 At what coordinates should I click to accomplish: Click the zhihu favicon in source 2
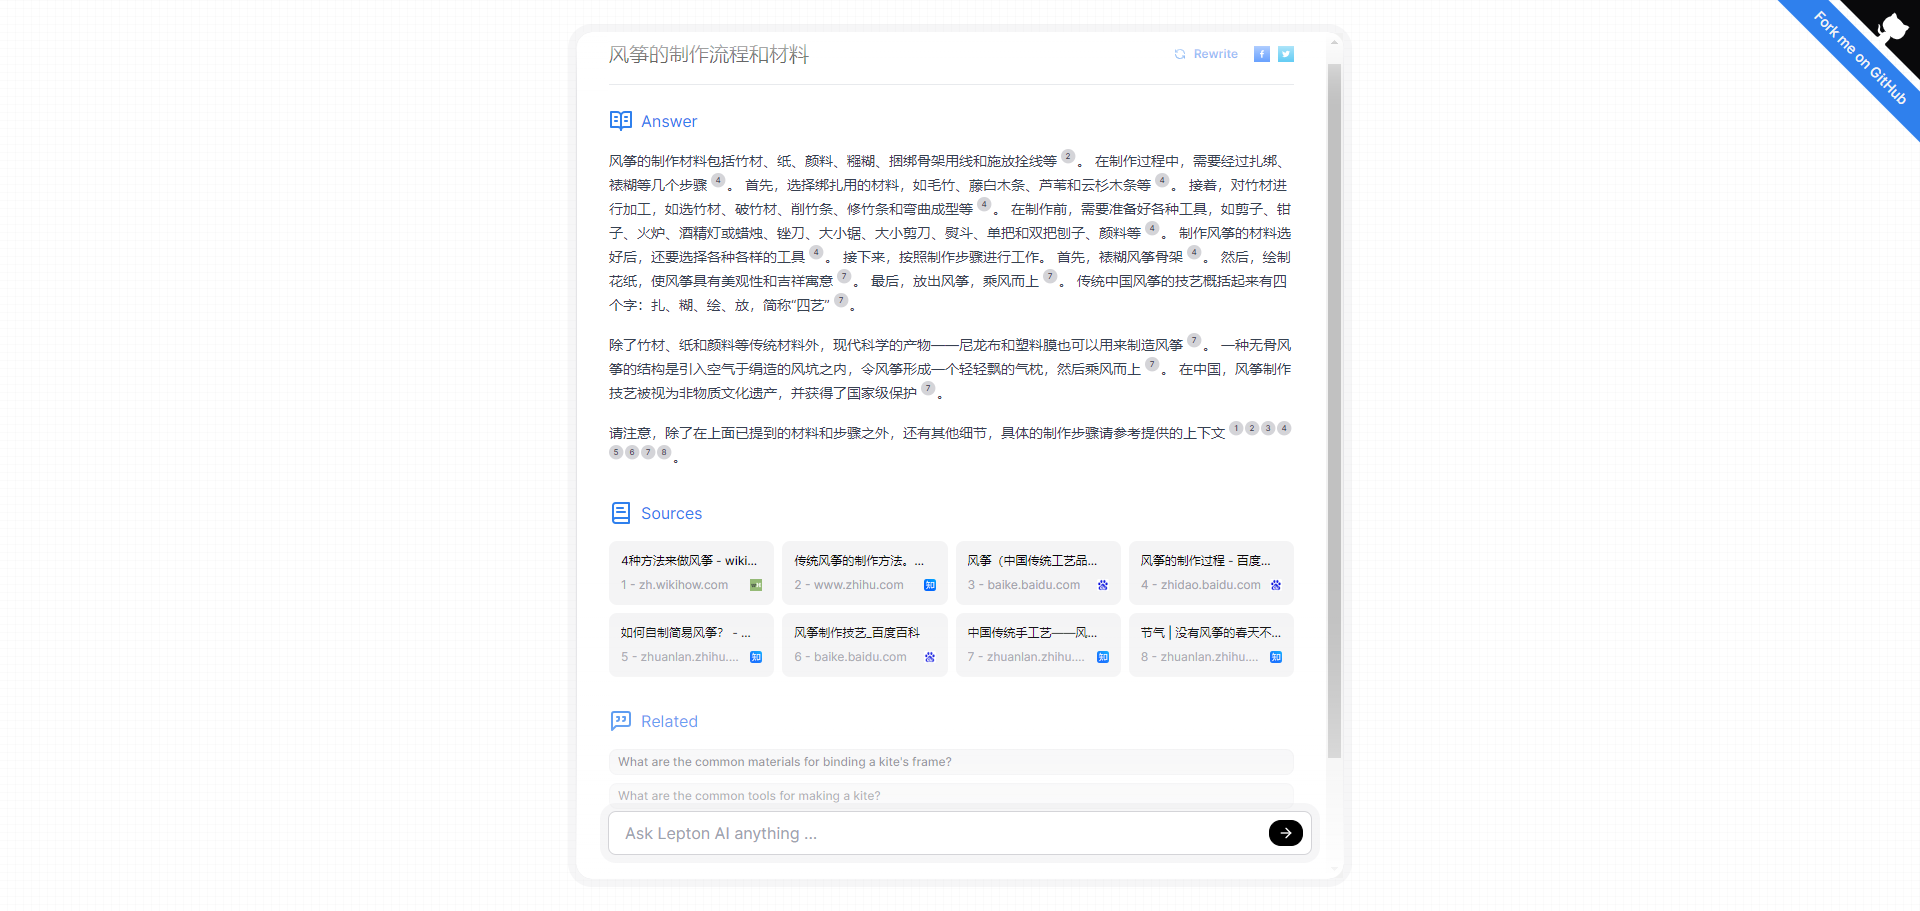930,585
